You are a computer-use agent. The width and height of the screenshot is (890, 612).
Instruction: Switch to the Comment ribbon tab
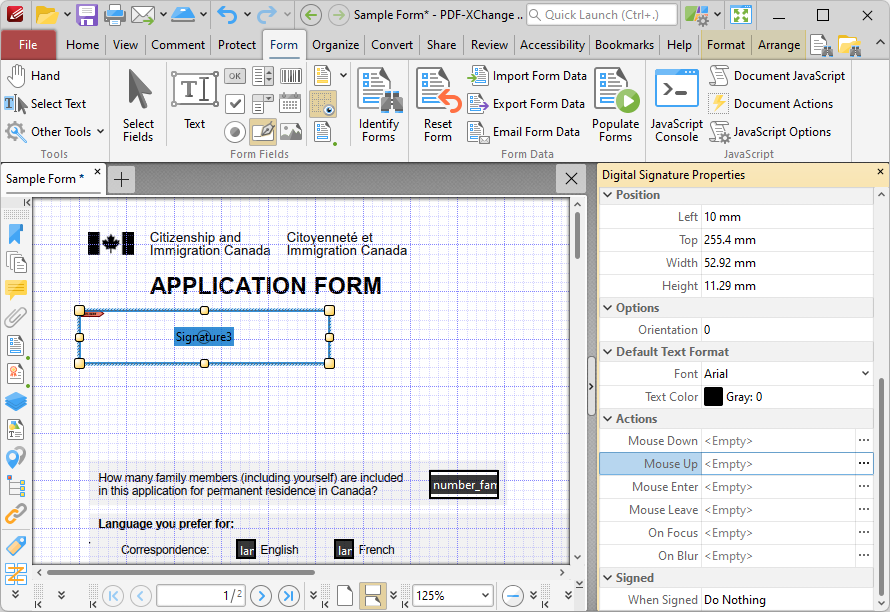pos(178,45)
